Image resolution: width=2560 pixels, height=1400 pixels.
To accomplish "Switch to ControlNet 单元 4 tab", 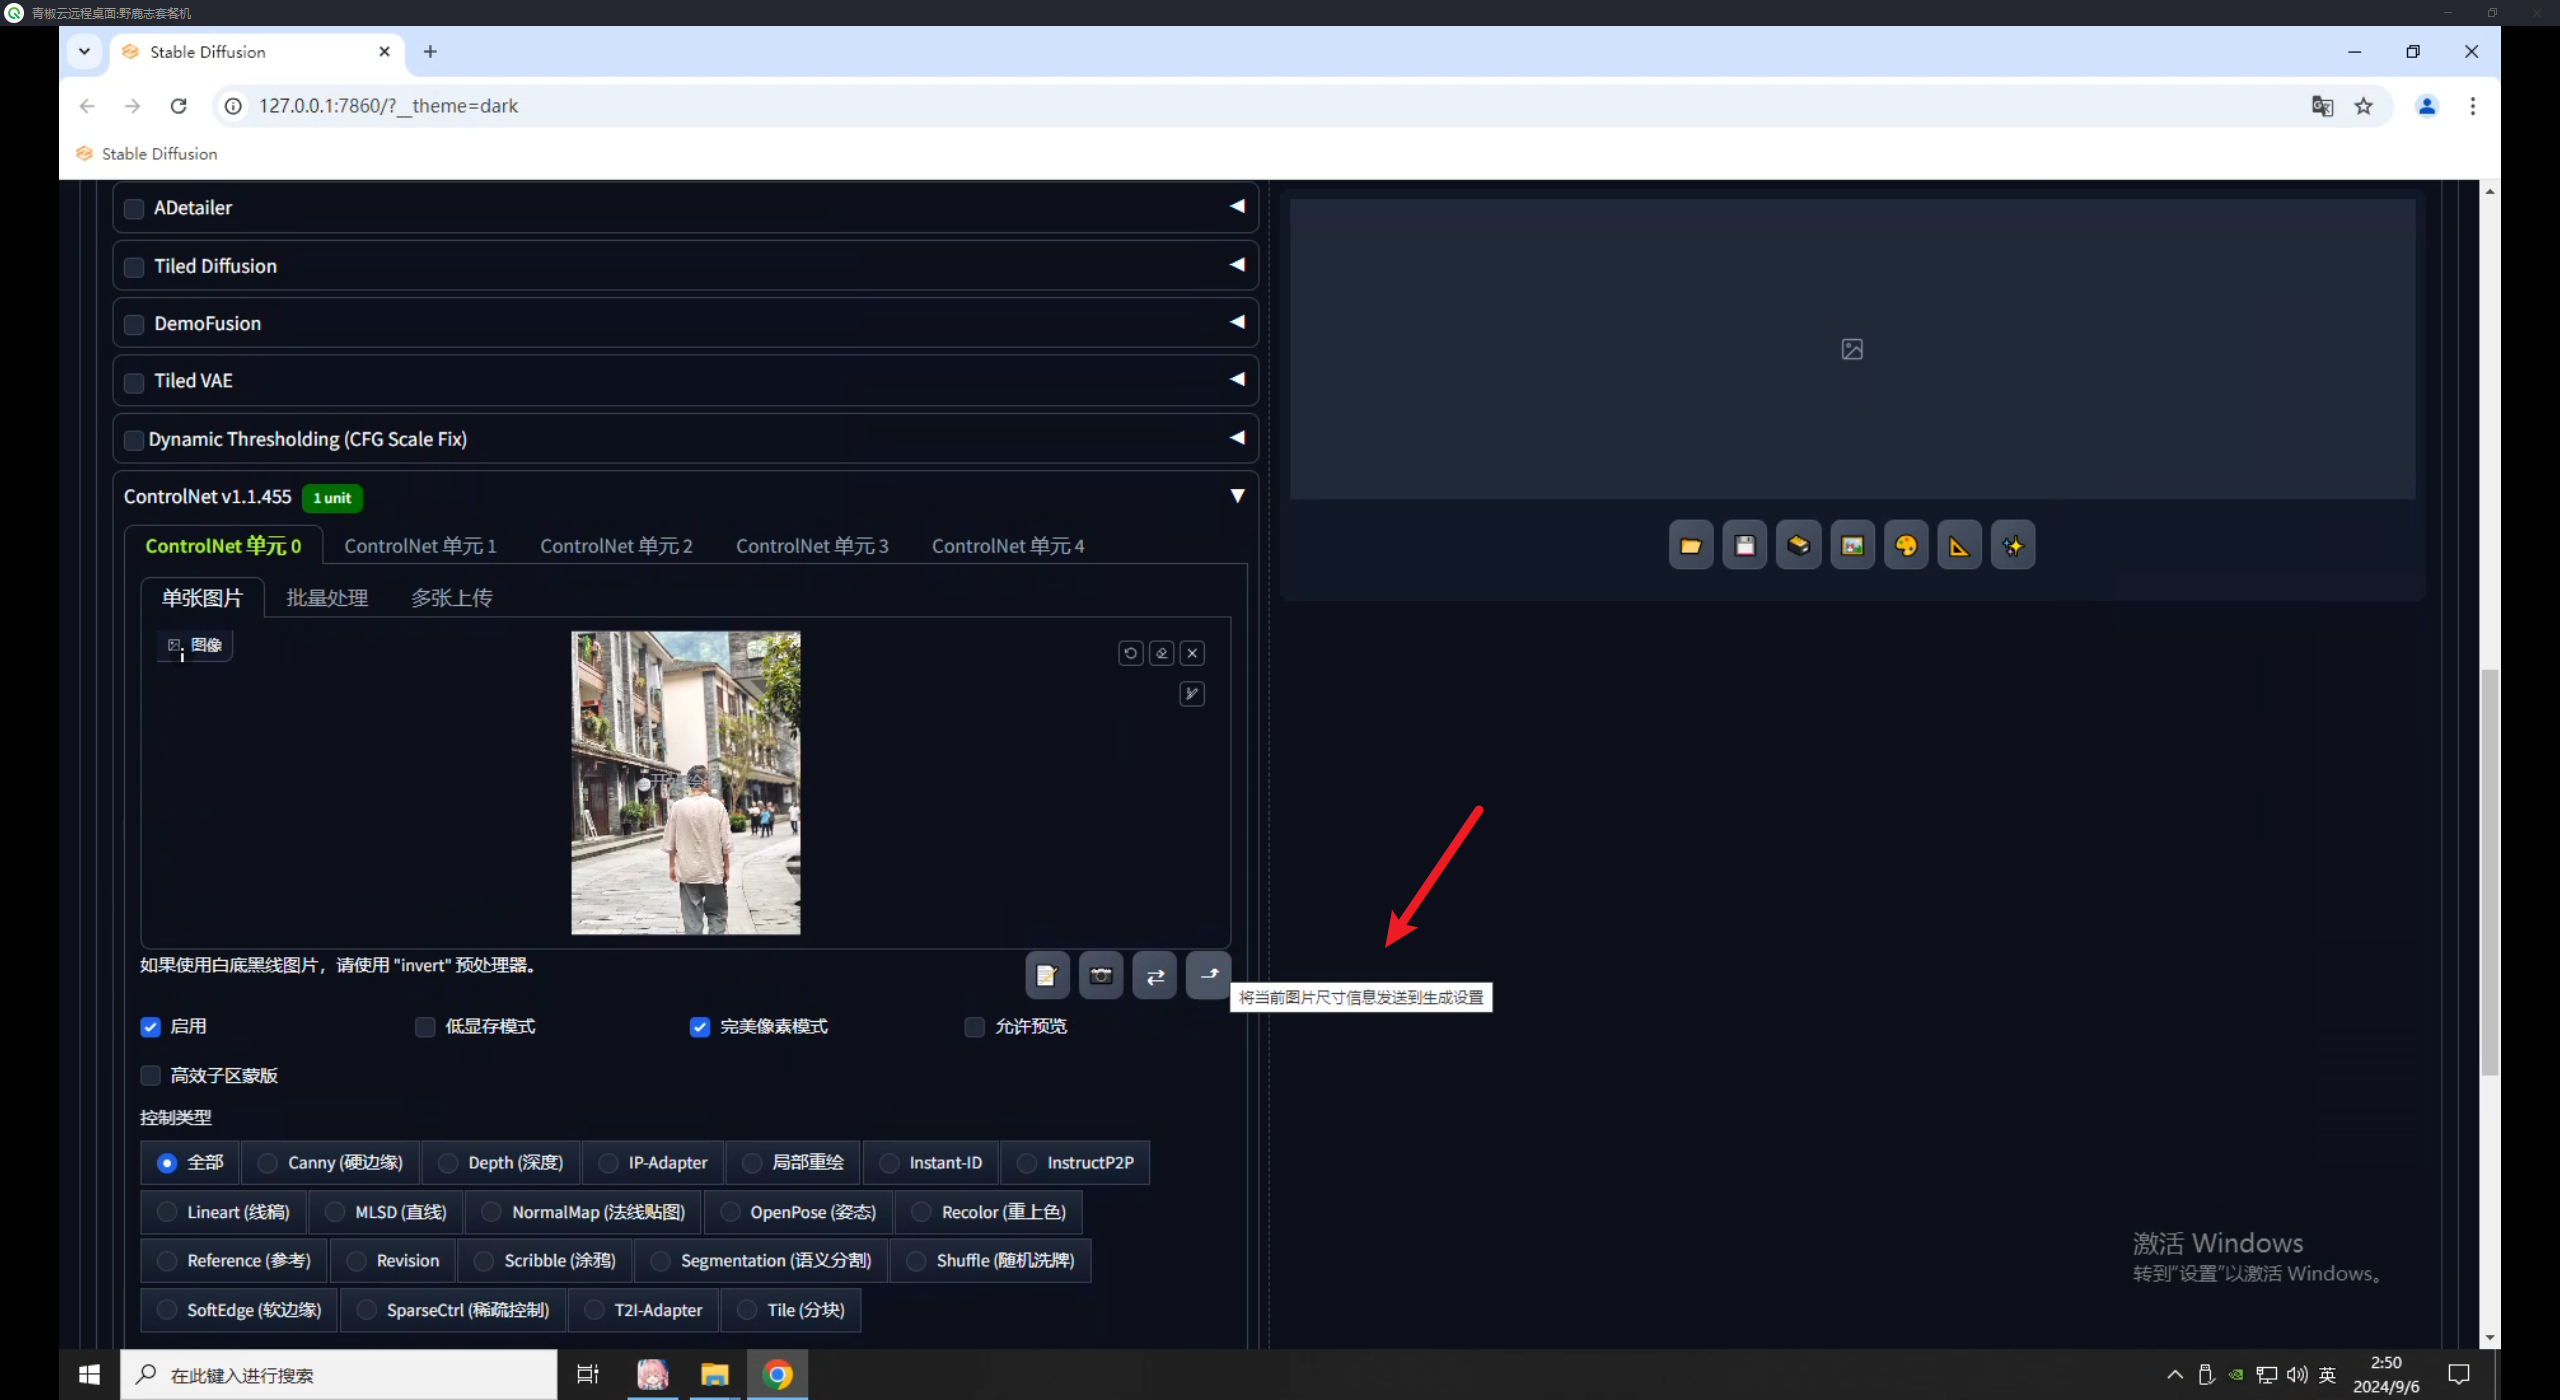I will pos(1008,546).
